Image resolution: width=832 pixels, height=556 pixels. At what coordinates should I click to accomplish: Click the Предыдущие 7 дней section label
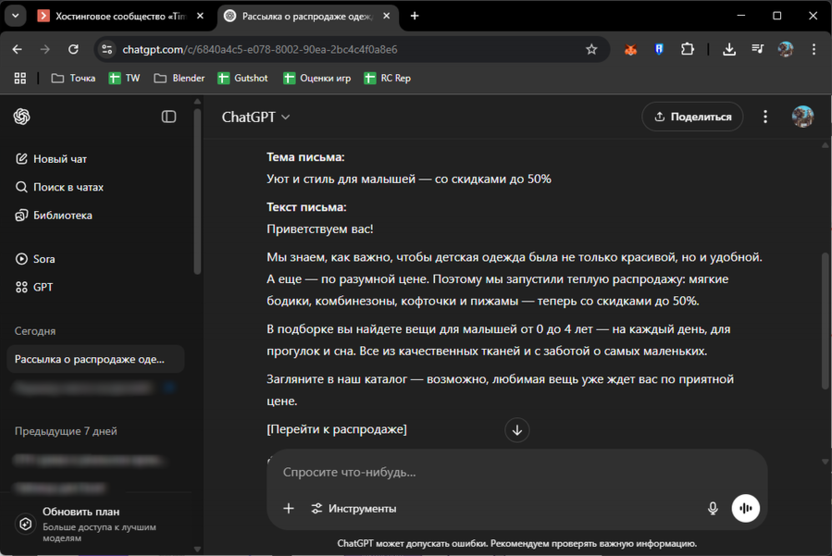tap(66, 431)
